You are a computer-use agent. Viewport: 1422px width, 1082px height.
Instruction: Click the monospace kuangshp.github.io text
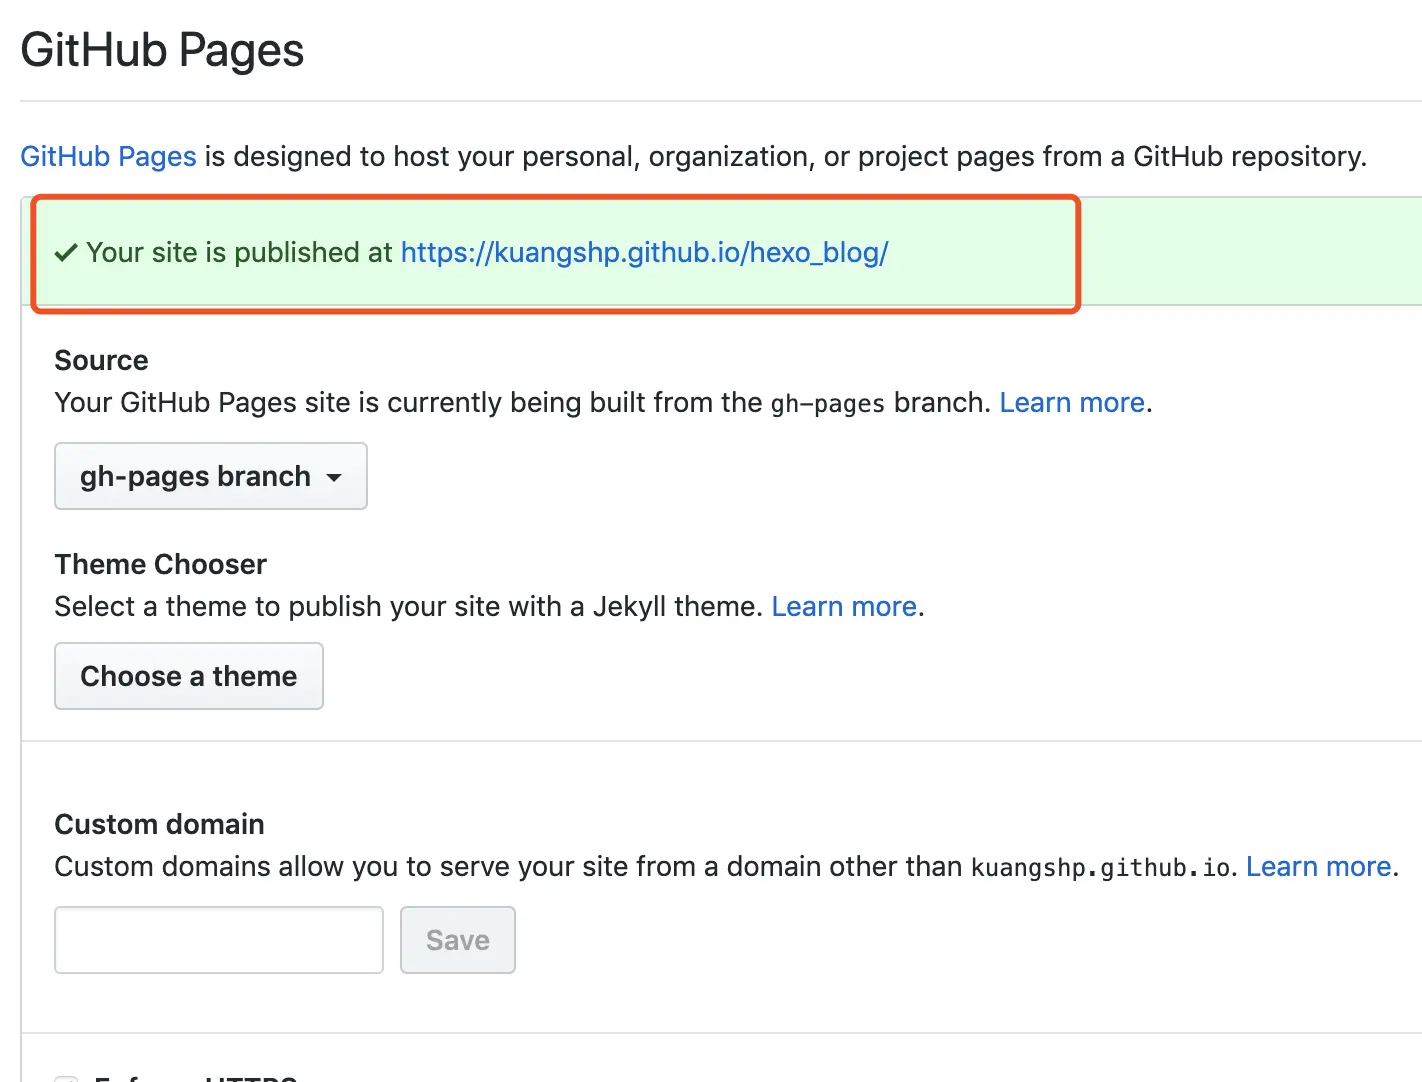coord(1100,867)
